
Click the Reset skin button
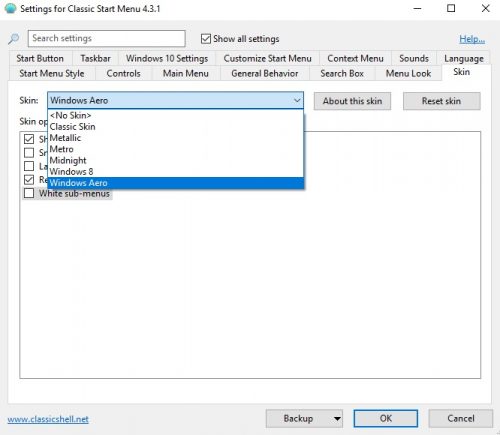pyautogui.click(x=442, y=101)
